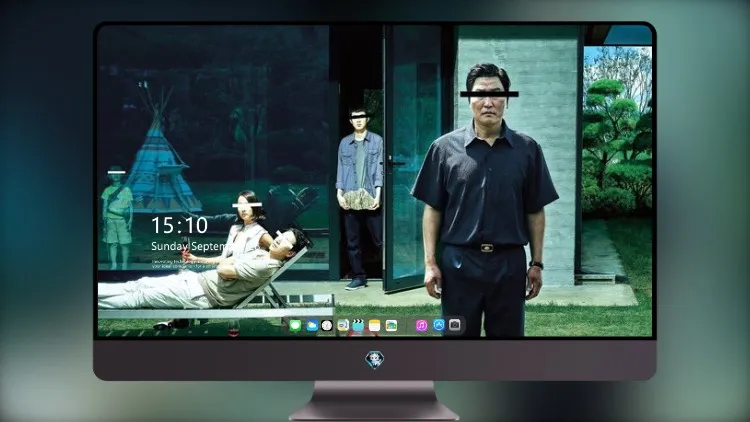
Task: Open the yellow Notes app in dock
Action: [x=375, y=326]
